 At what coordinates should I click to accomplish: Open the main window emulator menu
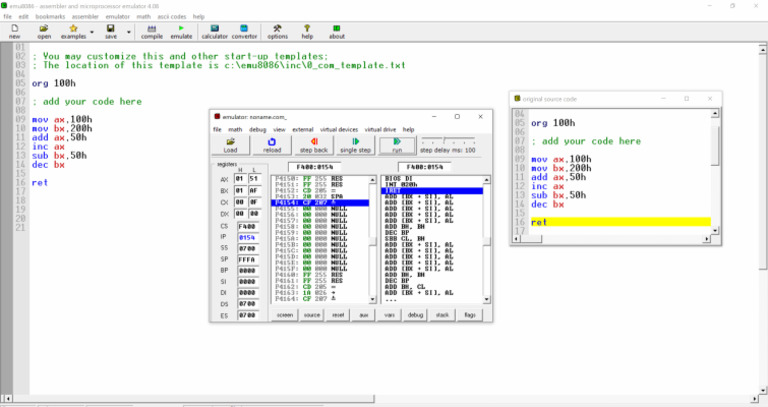pos(118,17)
